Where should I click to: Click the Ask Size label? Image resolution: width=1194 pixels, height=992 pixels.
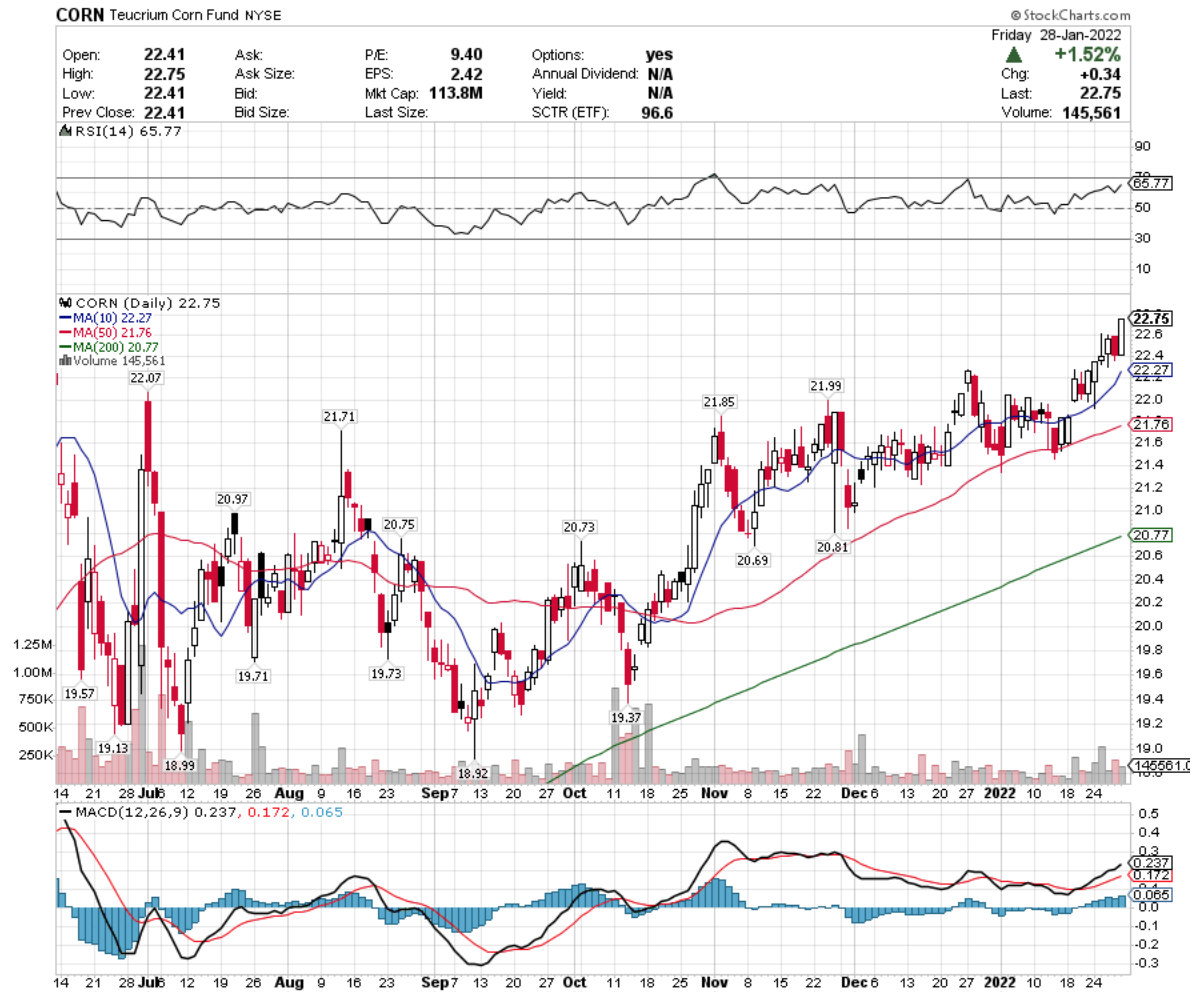264,74
